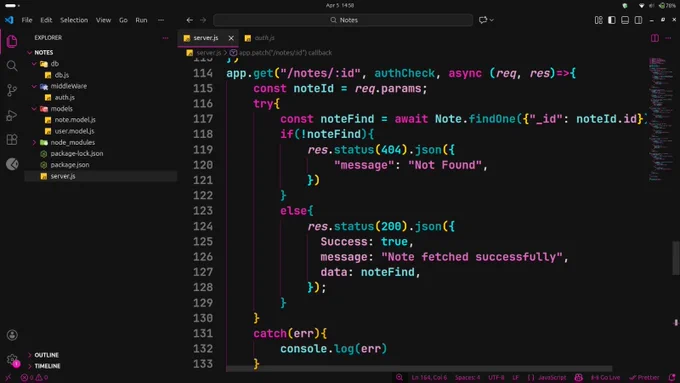Viewport: 680px width, 383px height.
Task: Open the File menu
Action: coord(27,20)
